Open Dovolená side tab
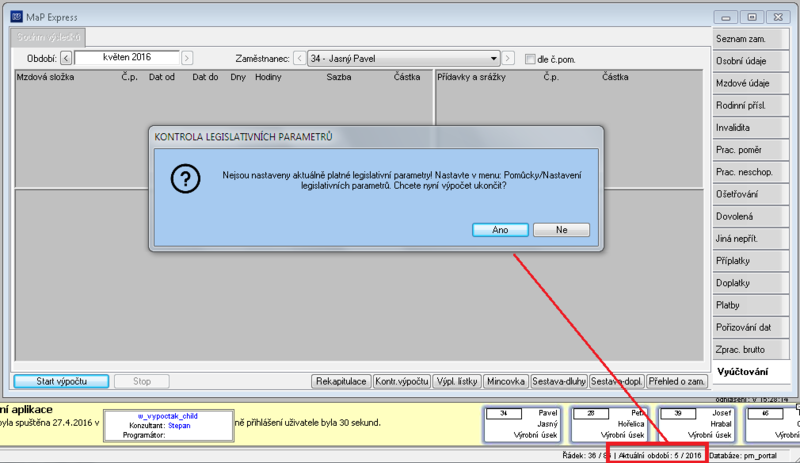This screenshot has height=463, width=800. tap(751, 216)
